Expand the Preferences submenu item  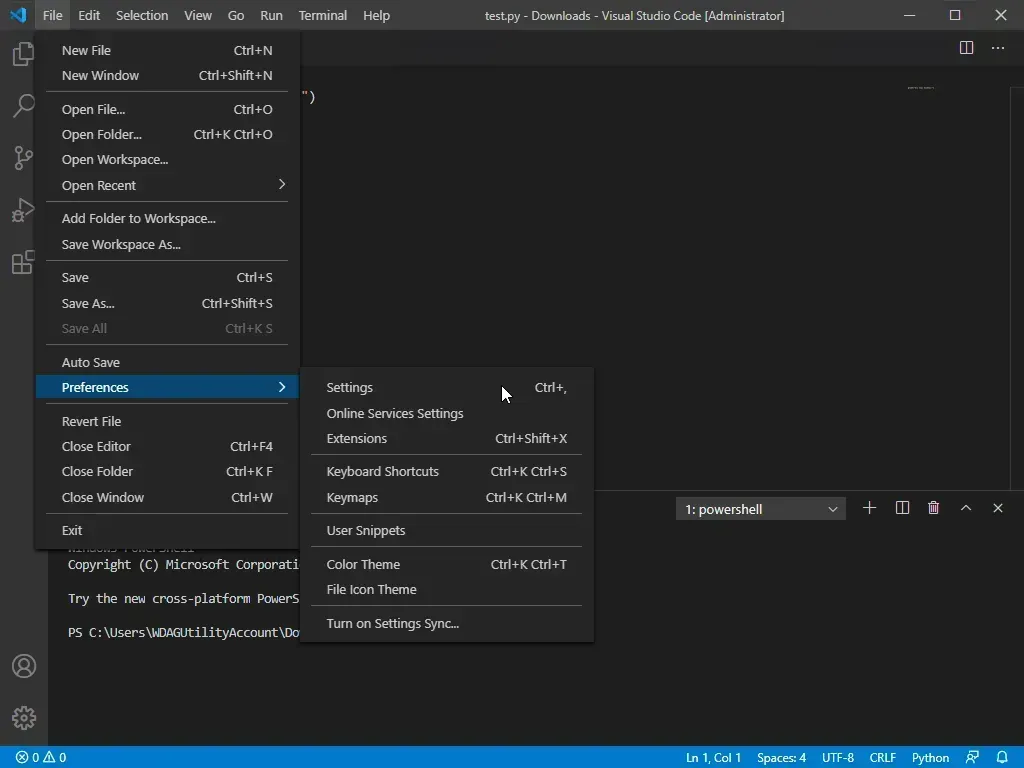point(167,387)
